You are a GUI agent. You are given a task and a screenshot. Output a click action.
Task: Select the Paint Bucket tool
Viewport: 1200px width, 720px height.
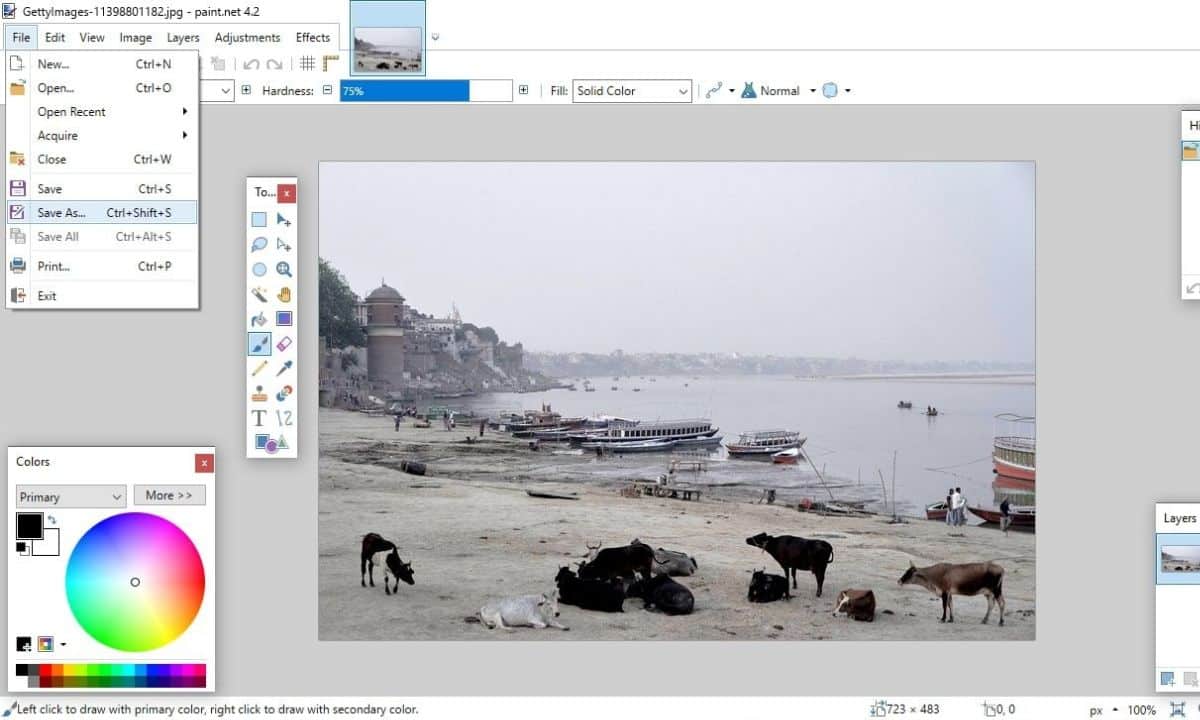[259, 320]
